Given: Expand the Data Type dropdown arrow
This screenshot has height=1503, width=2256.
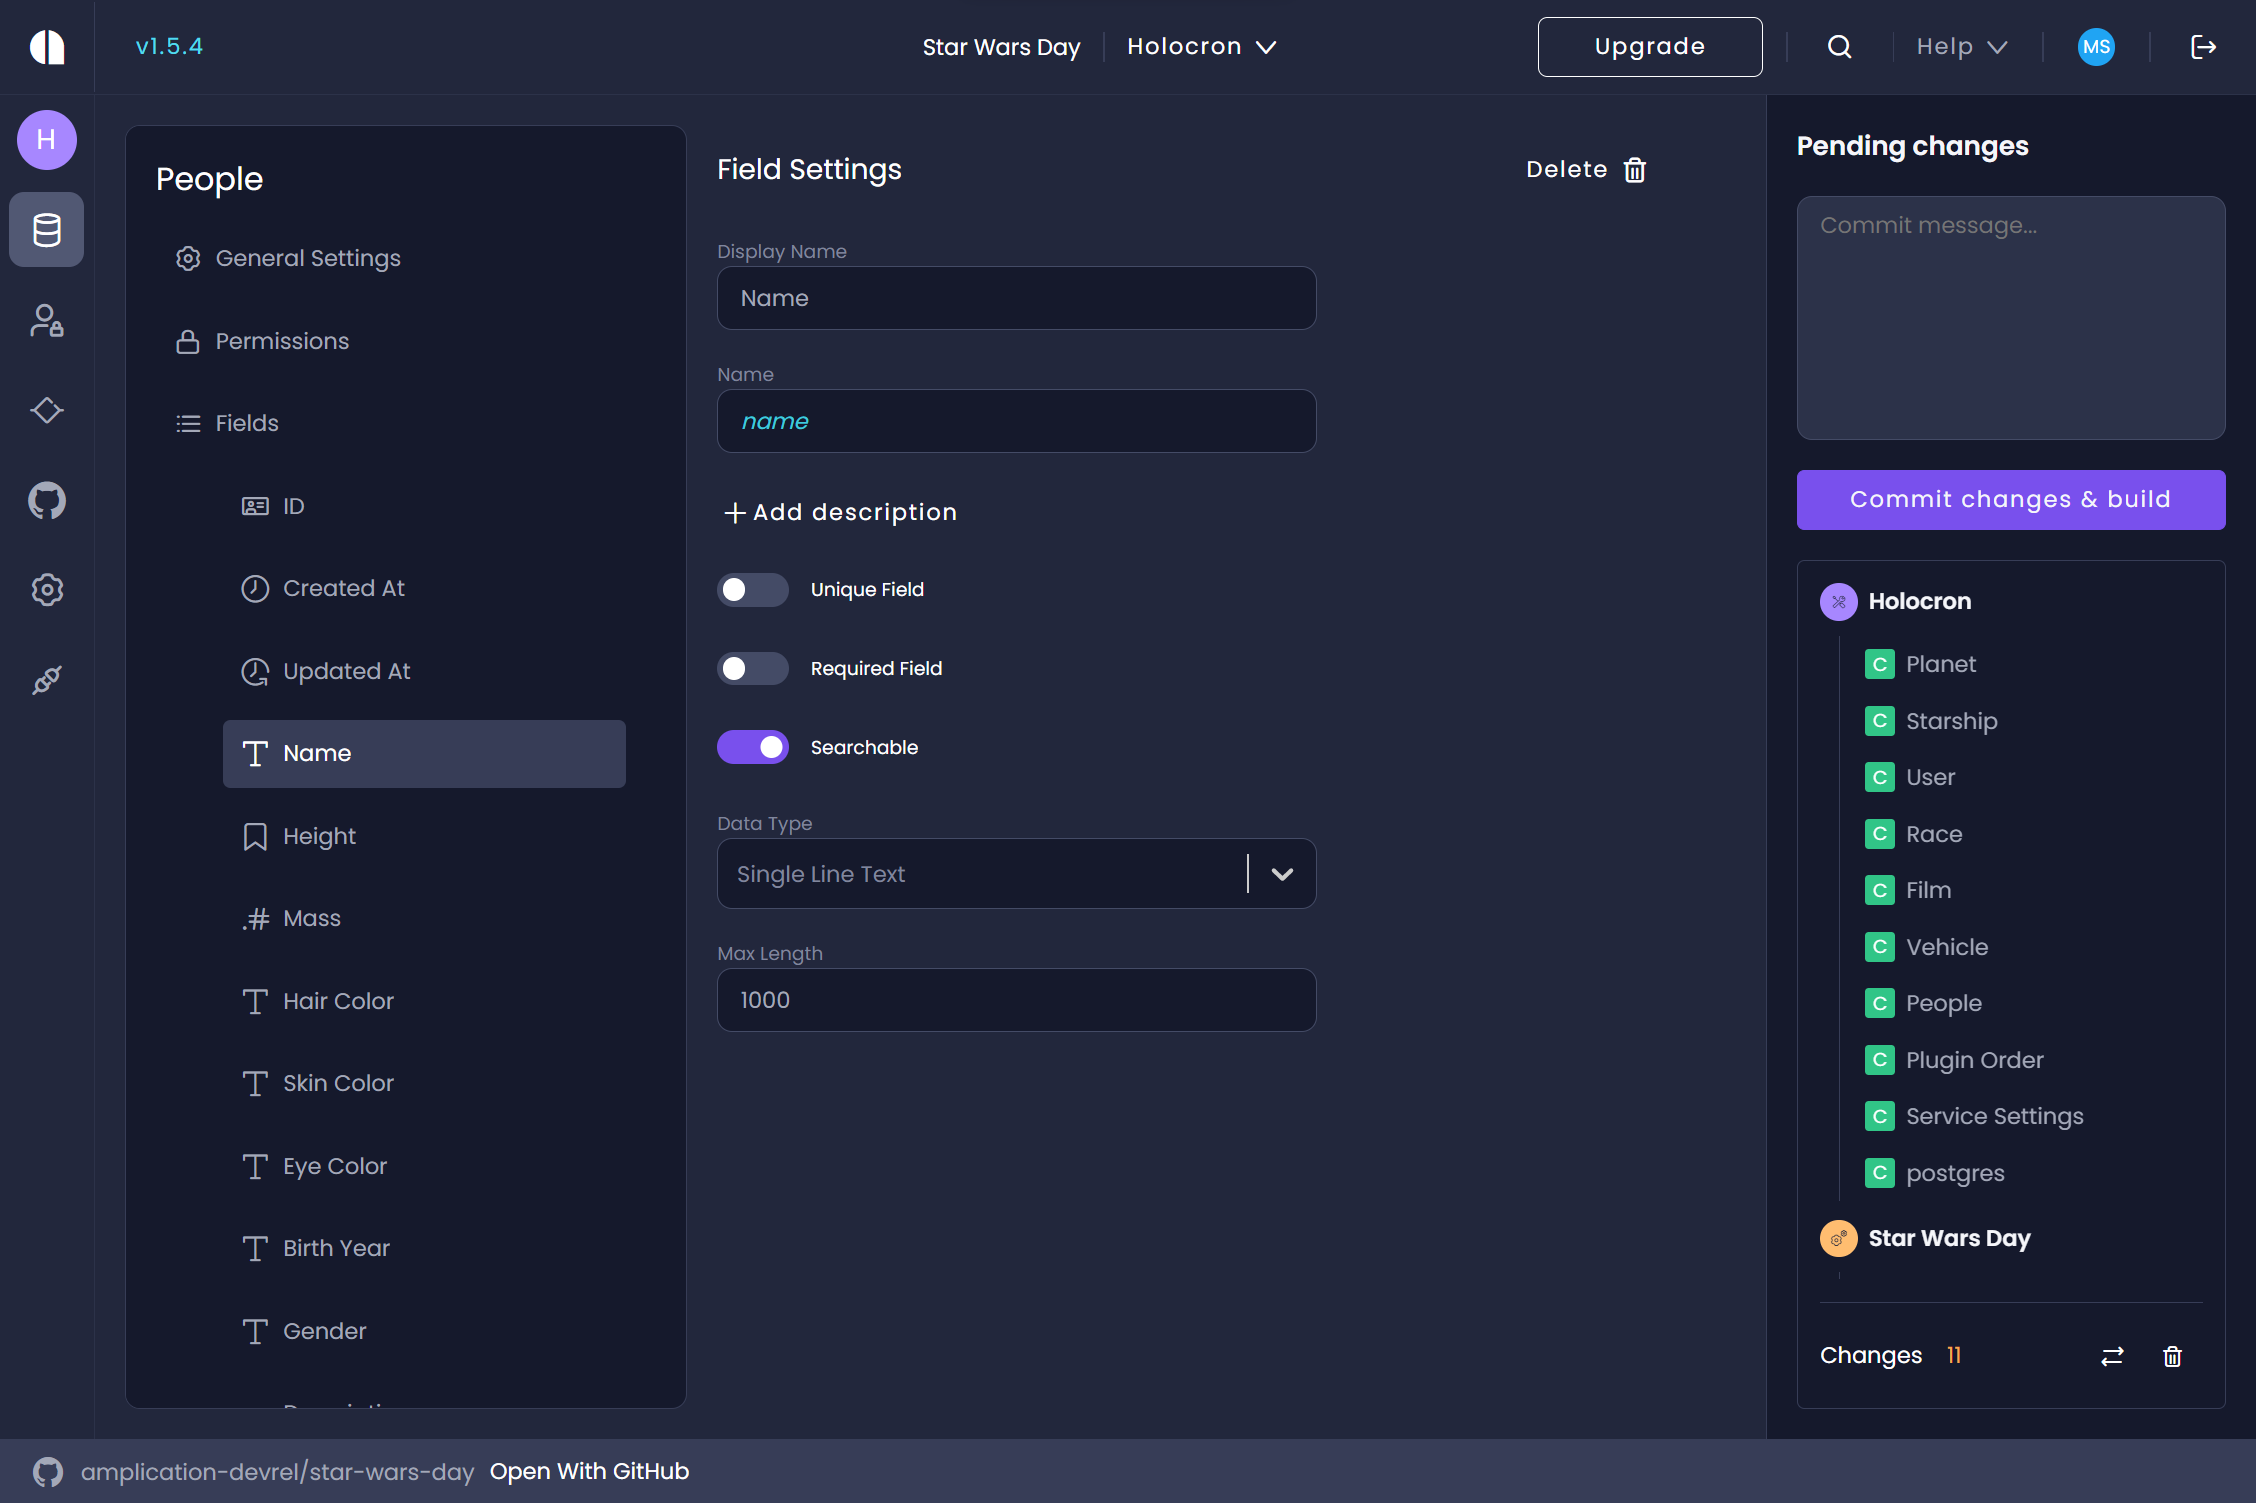Looking at the screenshot, I should [x=1282, y=874].
